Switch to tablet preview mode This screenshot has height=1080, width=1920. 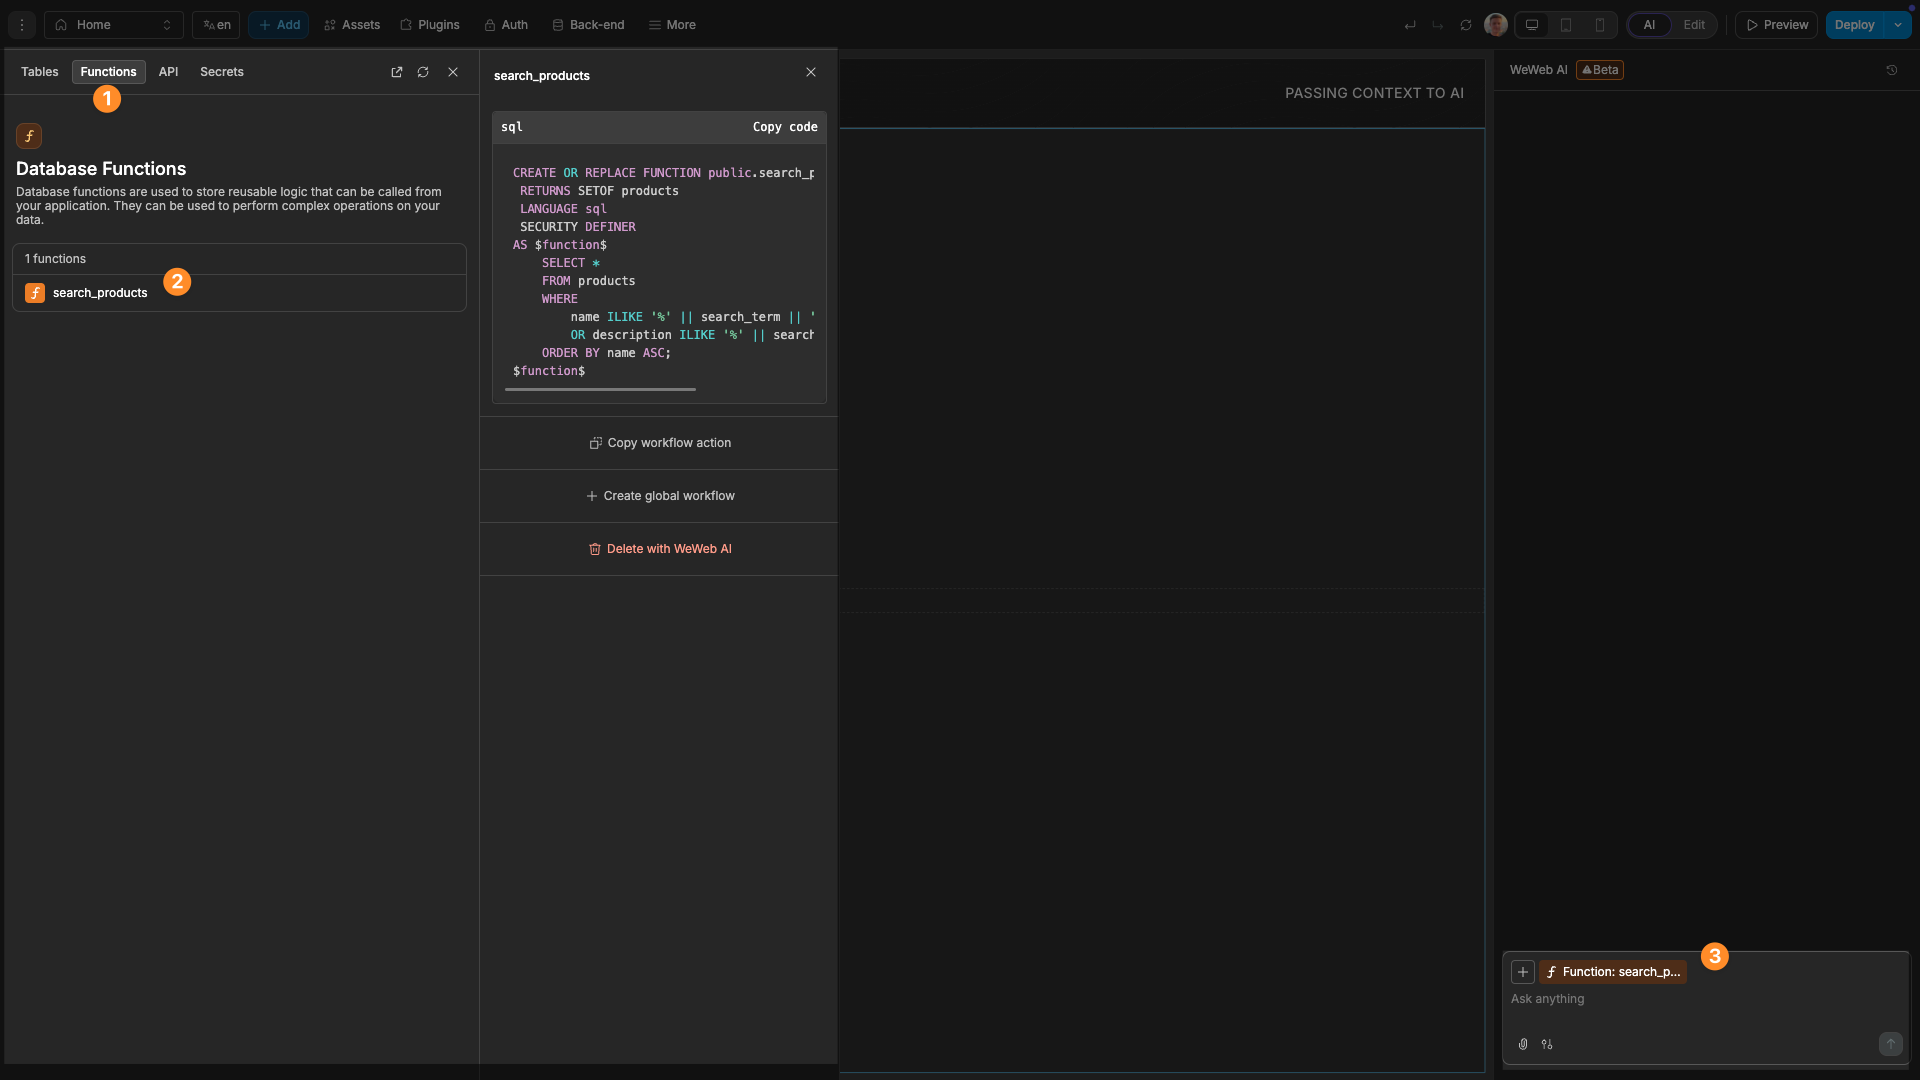tap(1566, 25)
